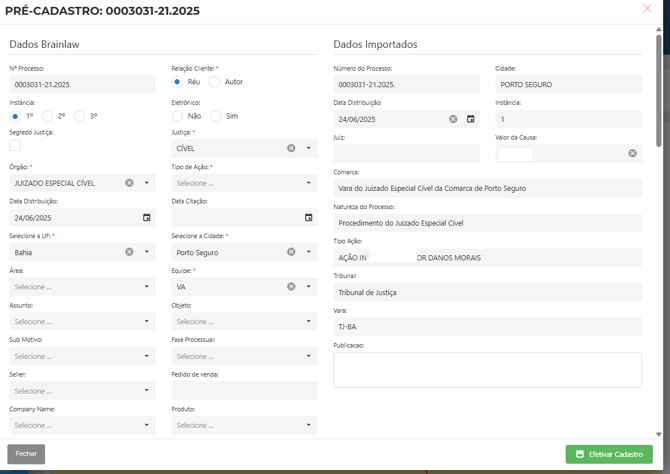This screenshot has height=474, width=670.
Task: Clear the Valor da Causa field
Action: pos(632,153)
